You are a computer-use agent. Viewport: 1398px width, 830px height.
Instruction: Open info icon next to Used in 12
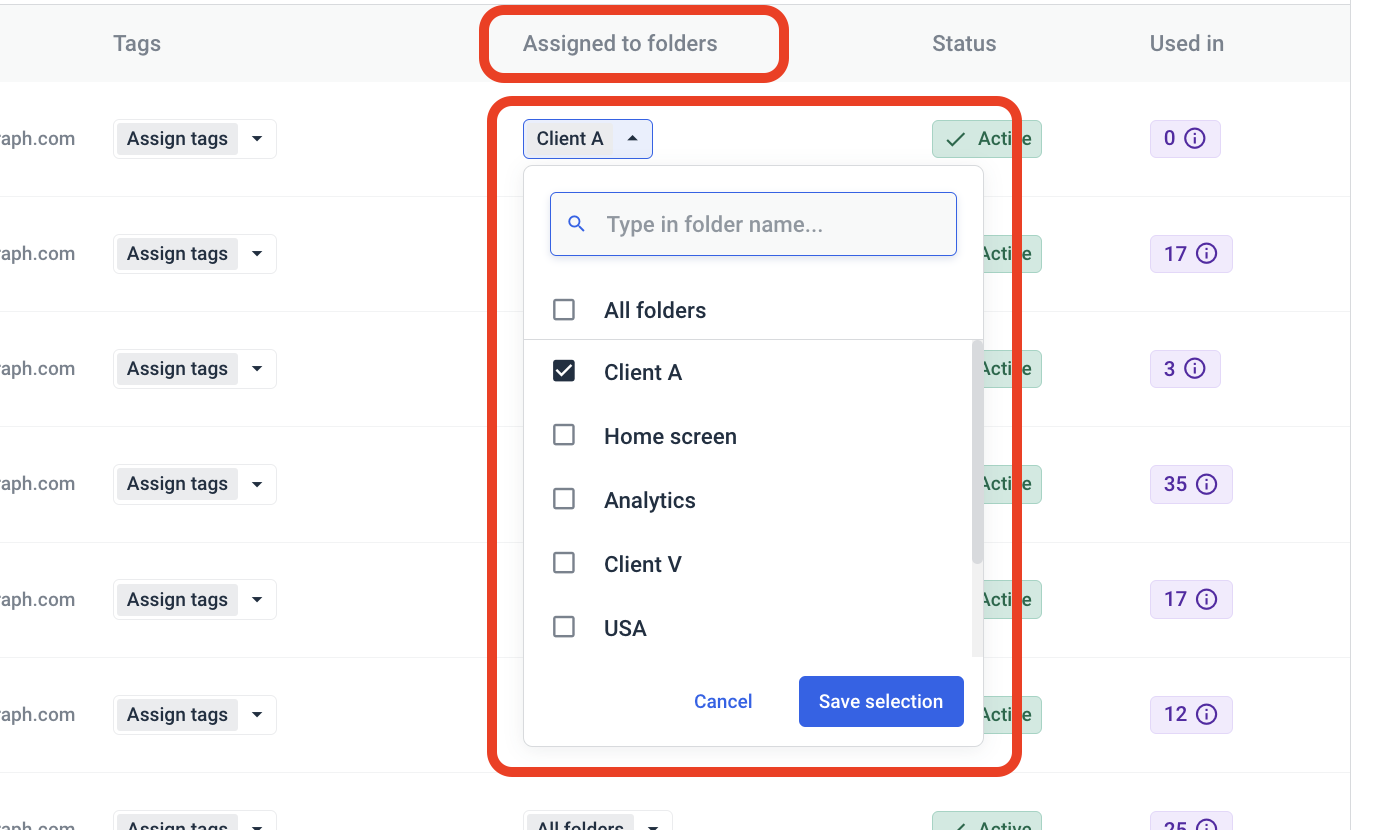point(1206,715)
